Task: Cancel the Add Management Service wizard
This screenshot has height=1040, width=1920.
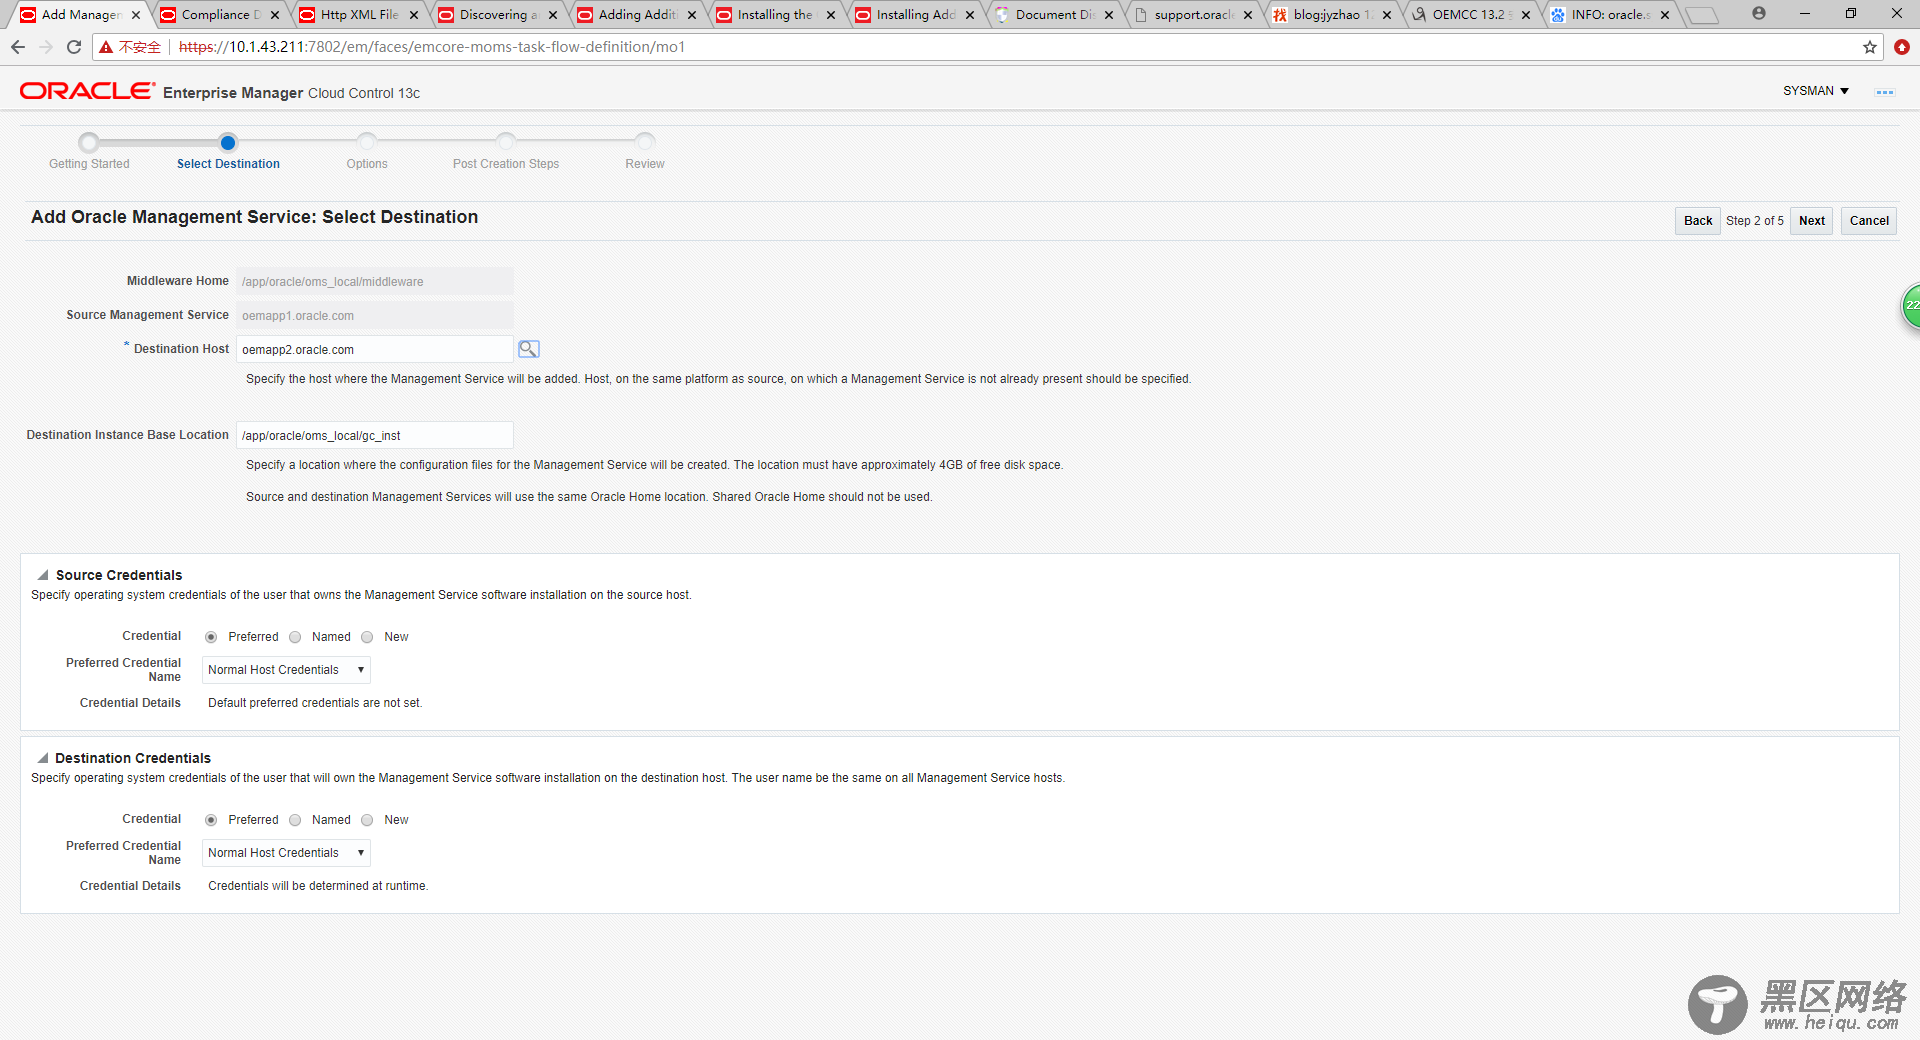Action: (1869, 221)
